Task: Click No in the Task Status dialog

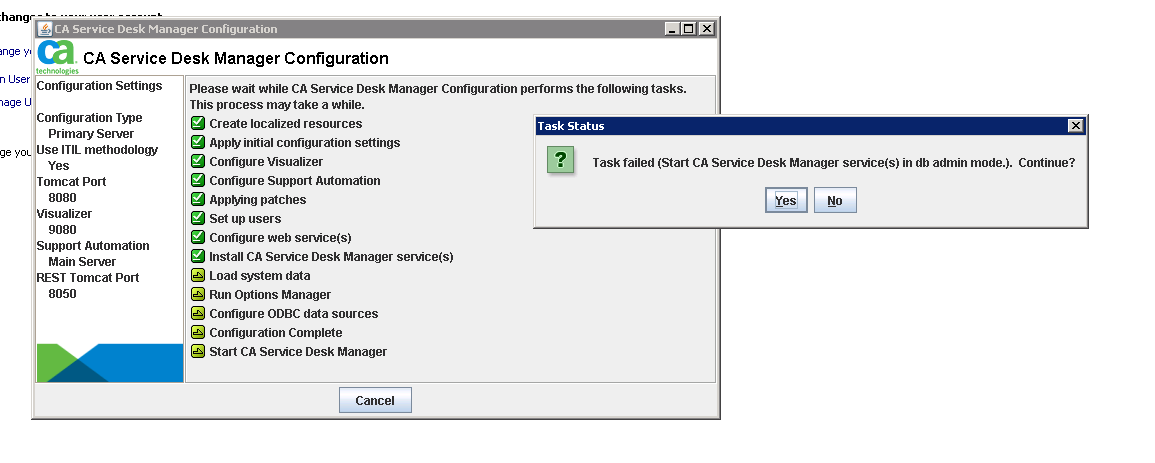Action: click(x=835, y=200)
